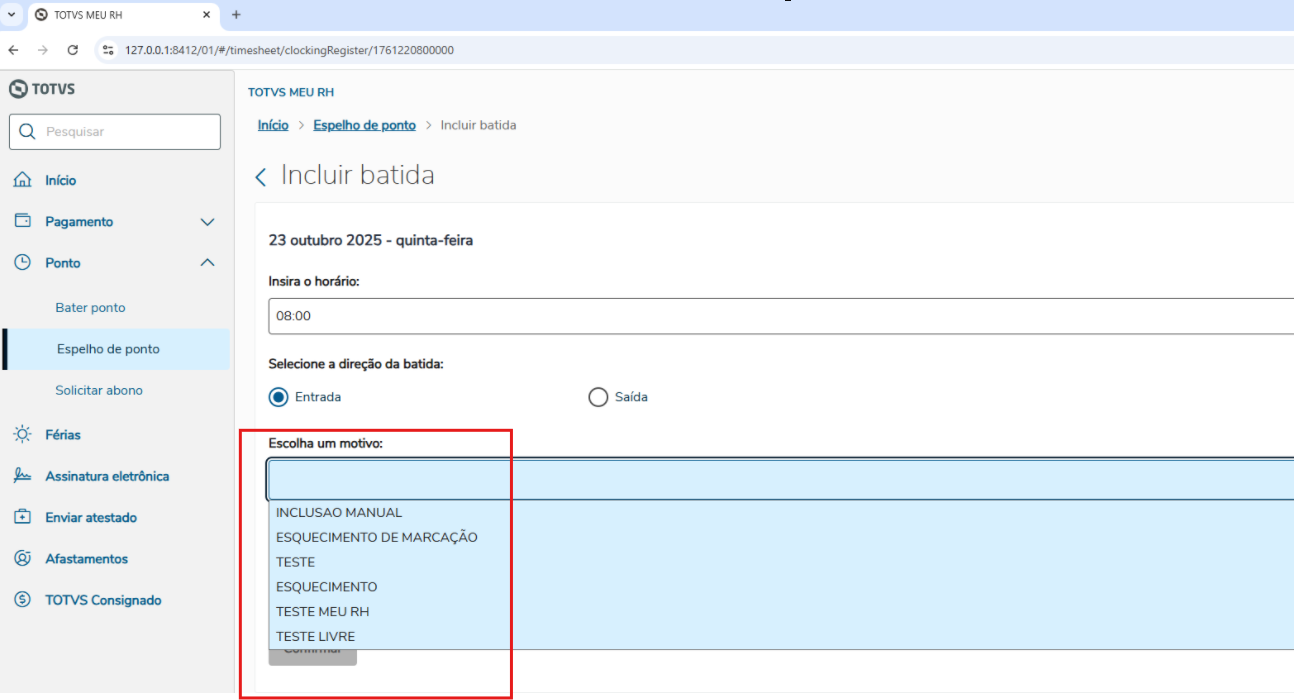The image size is (1294, 700).
Task: Choose the TESTE LIVRE option
Action: coord(781,636)
